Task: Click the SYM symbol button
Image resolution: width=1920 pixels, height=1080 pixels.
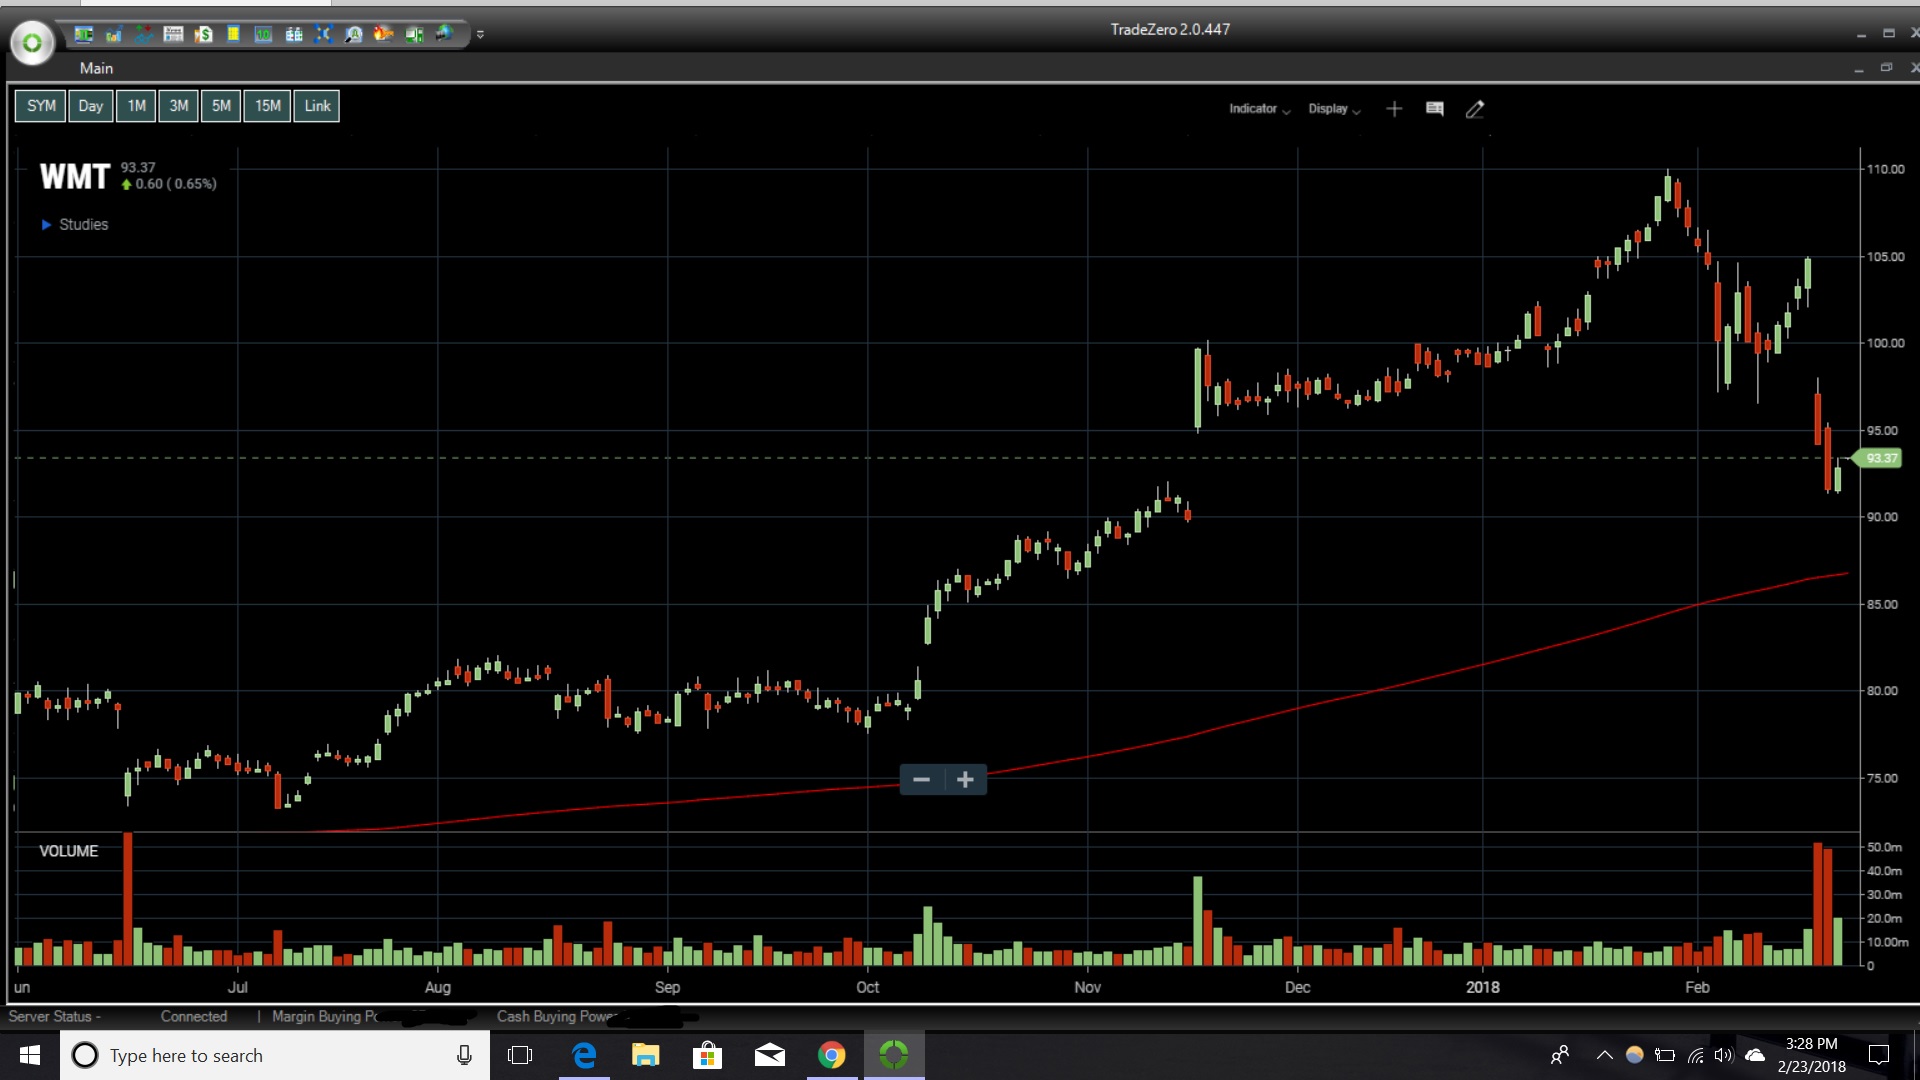Action: 41,106
